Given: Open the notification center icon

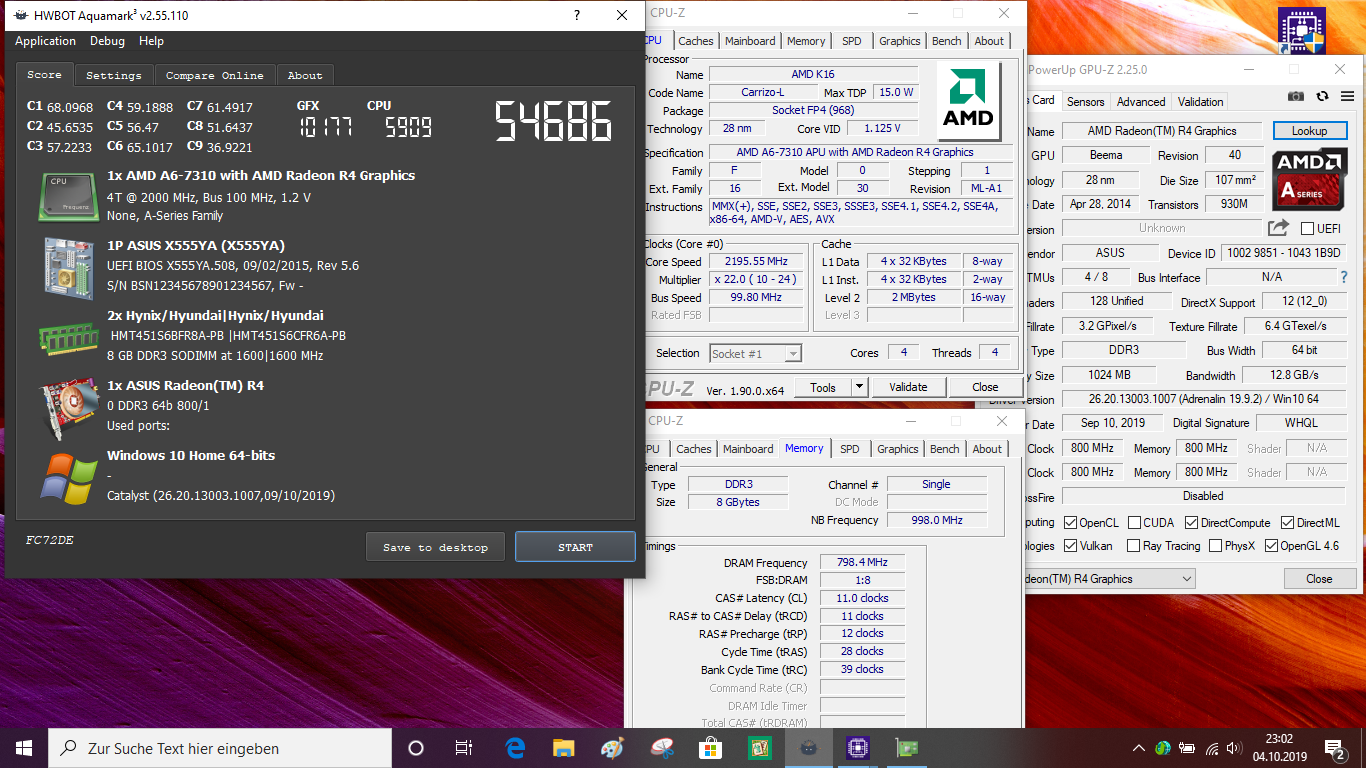Looking at the screenshot, I should click(x=1335, y=748).
